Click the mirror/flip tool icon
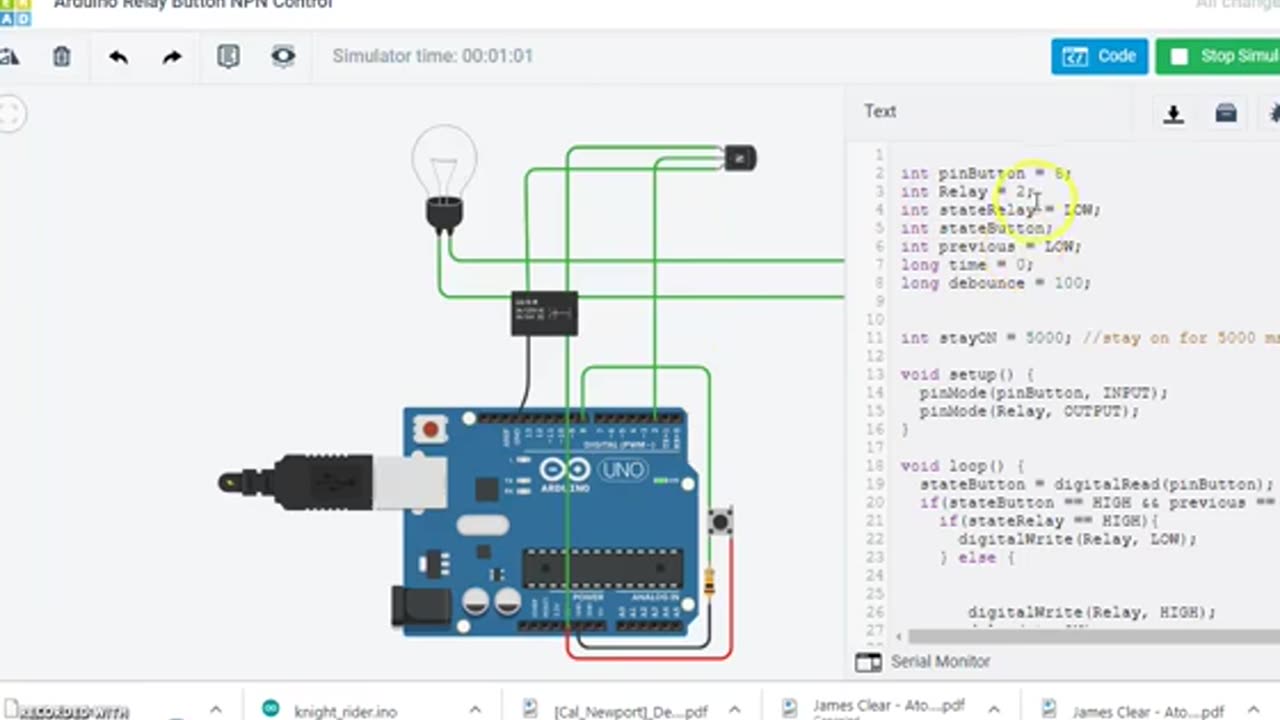This screenshot has height=720, width=1280. (9, 57)
